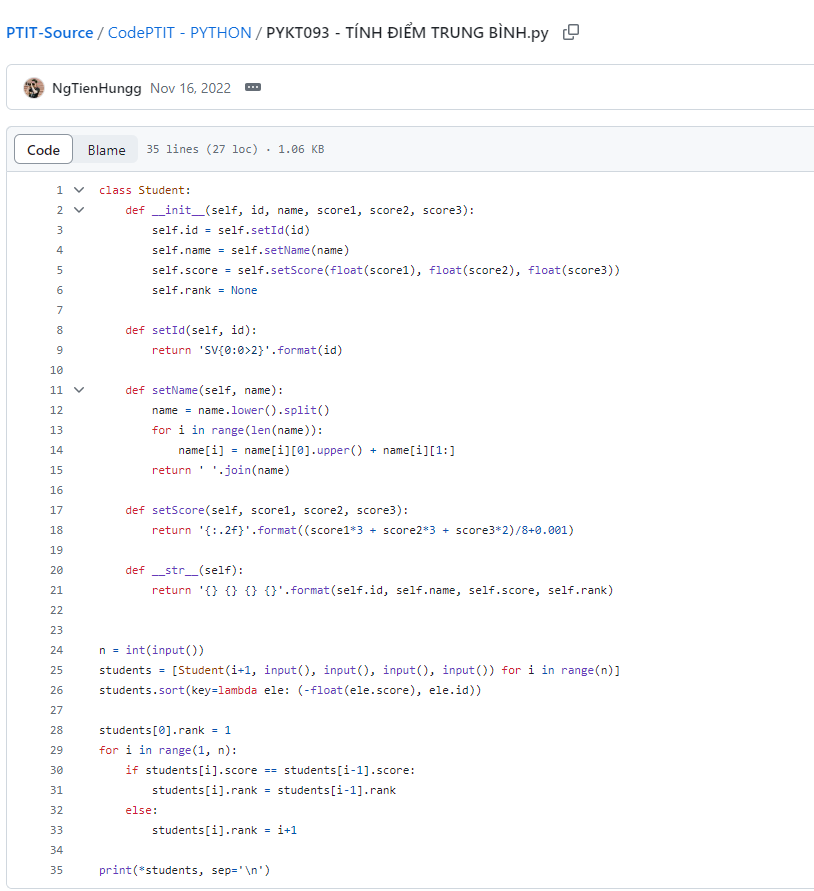Copy the file path with copy icon
Image resolution: width=814 pixels, height=891 pixels.
[571, 32]
